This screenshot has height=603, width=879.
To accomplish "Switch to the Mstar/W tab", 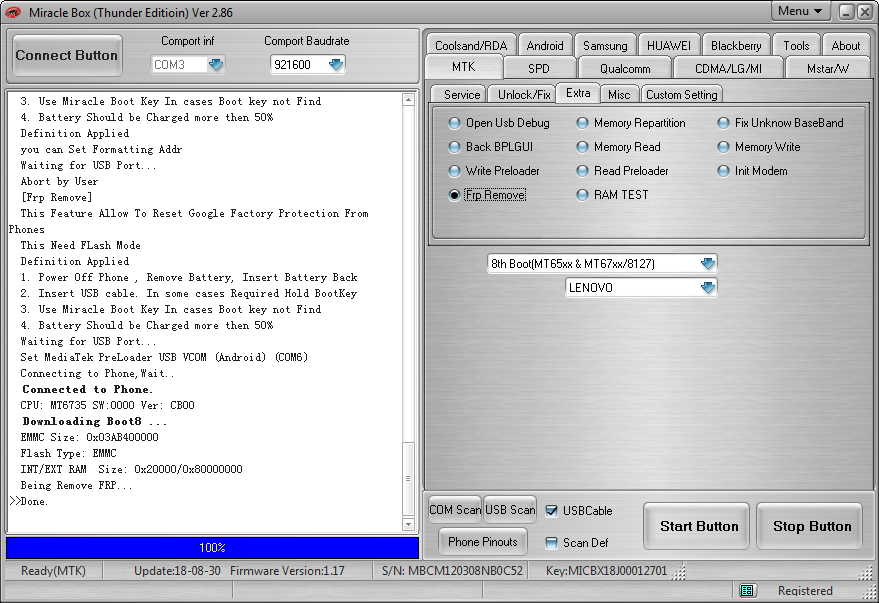I will (x=828, y=68).
